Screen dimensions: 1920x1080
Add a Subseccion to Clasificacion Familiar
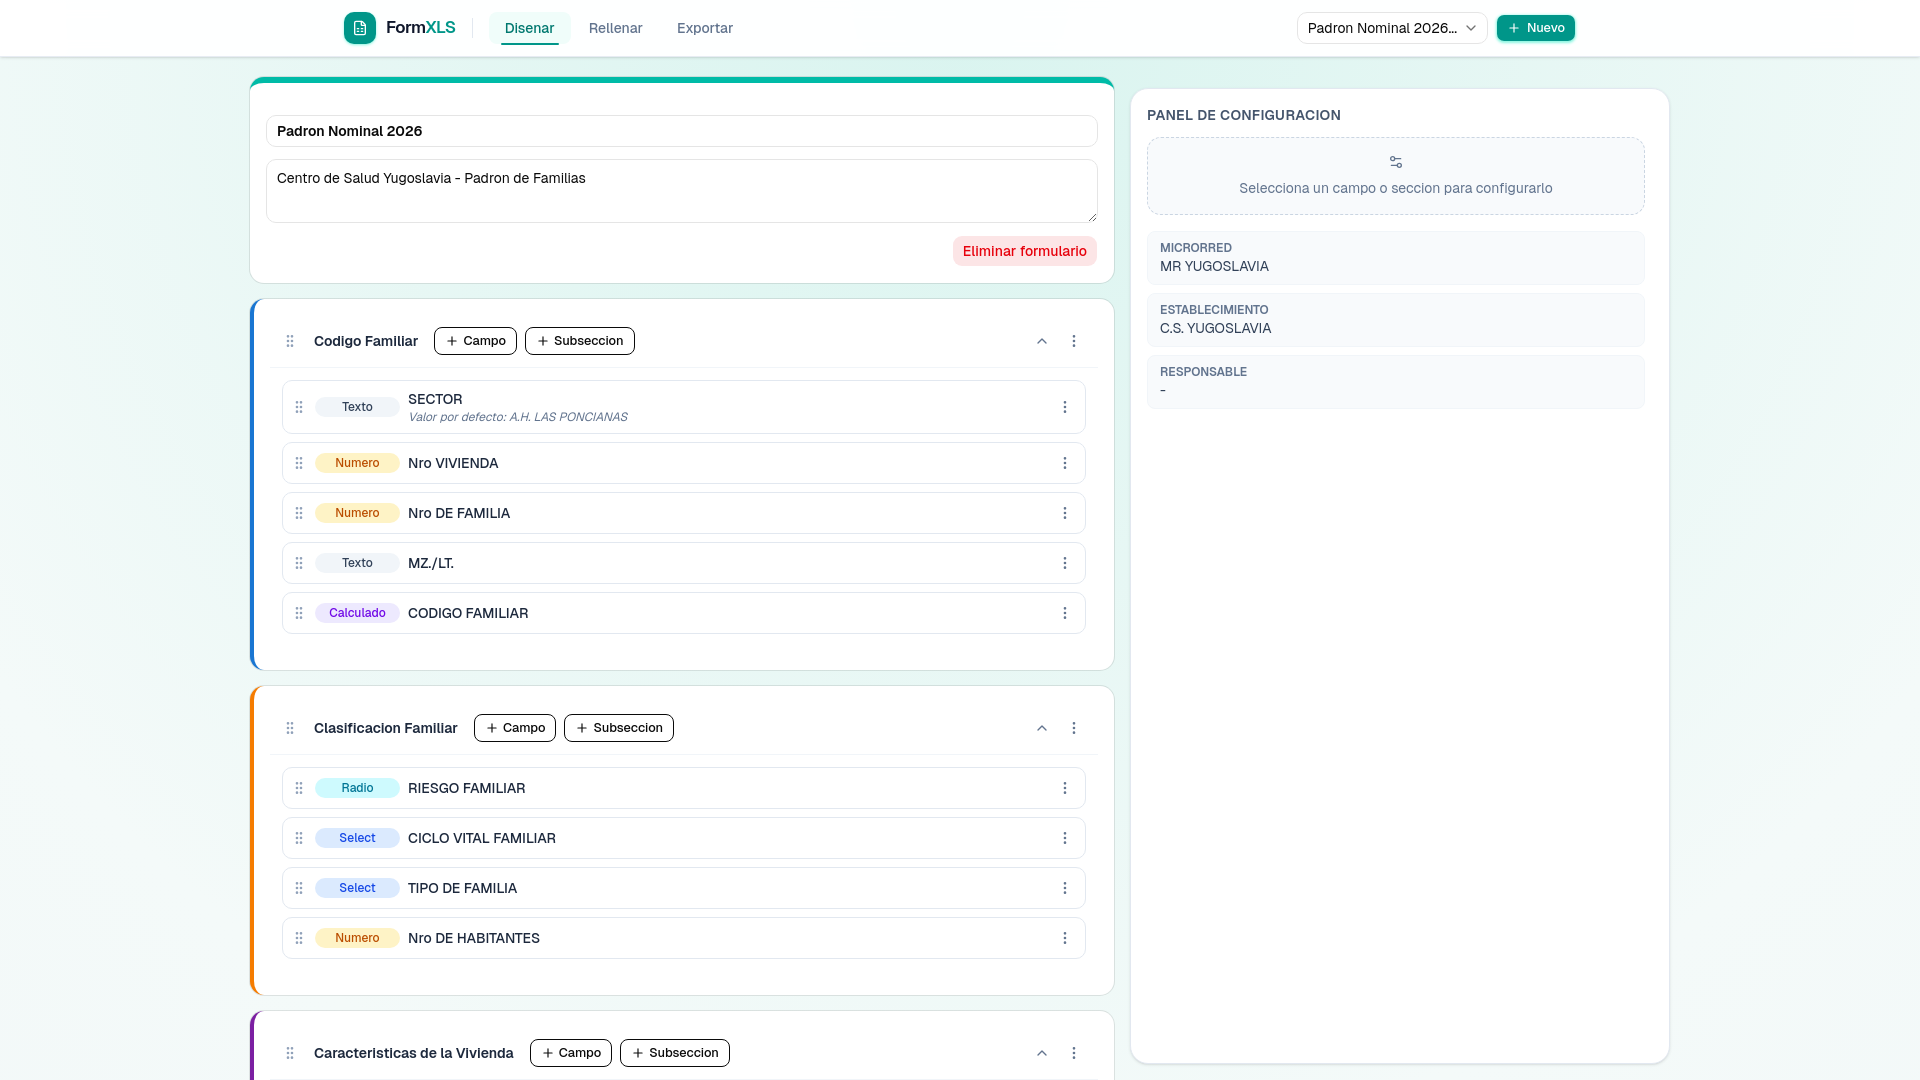coord(619,728)
